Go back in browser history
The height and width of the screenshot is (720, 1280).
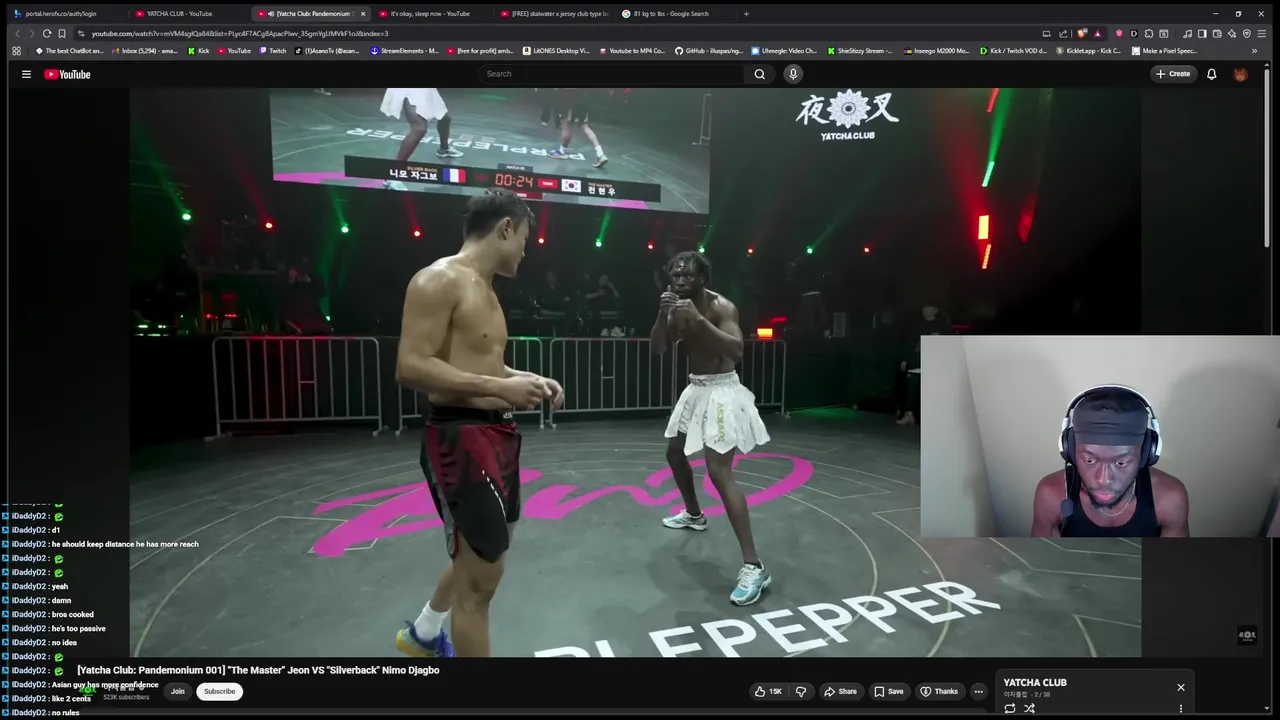coord(17,33)
